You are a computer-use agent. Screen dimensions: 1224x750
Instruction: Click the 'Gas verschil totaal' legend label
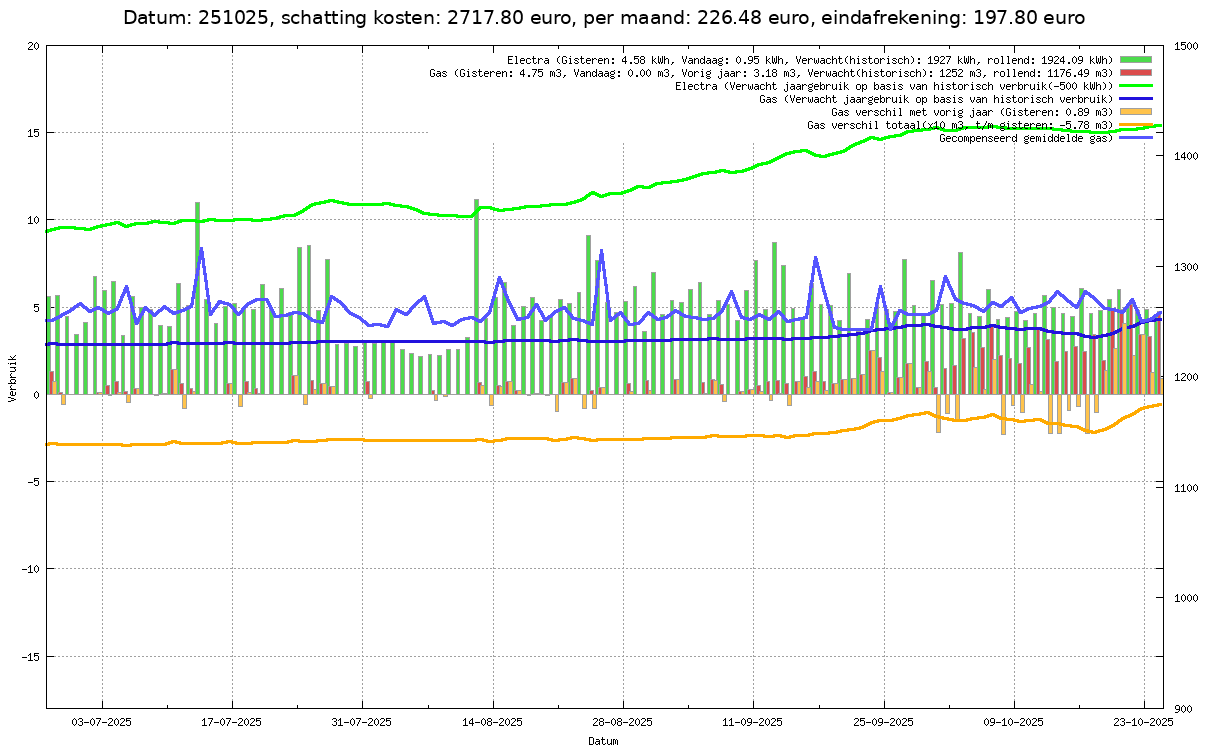click(x=960, y=125)
